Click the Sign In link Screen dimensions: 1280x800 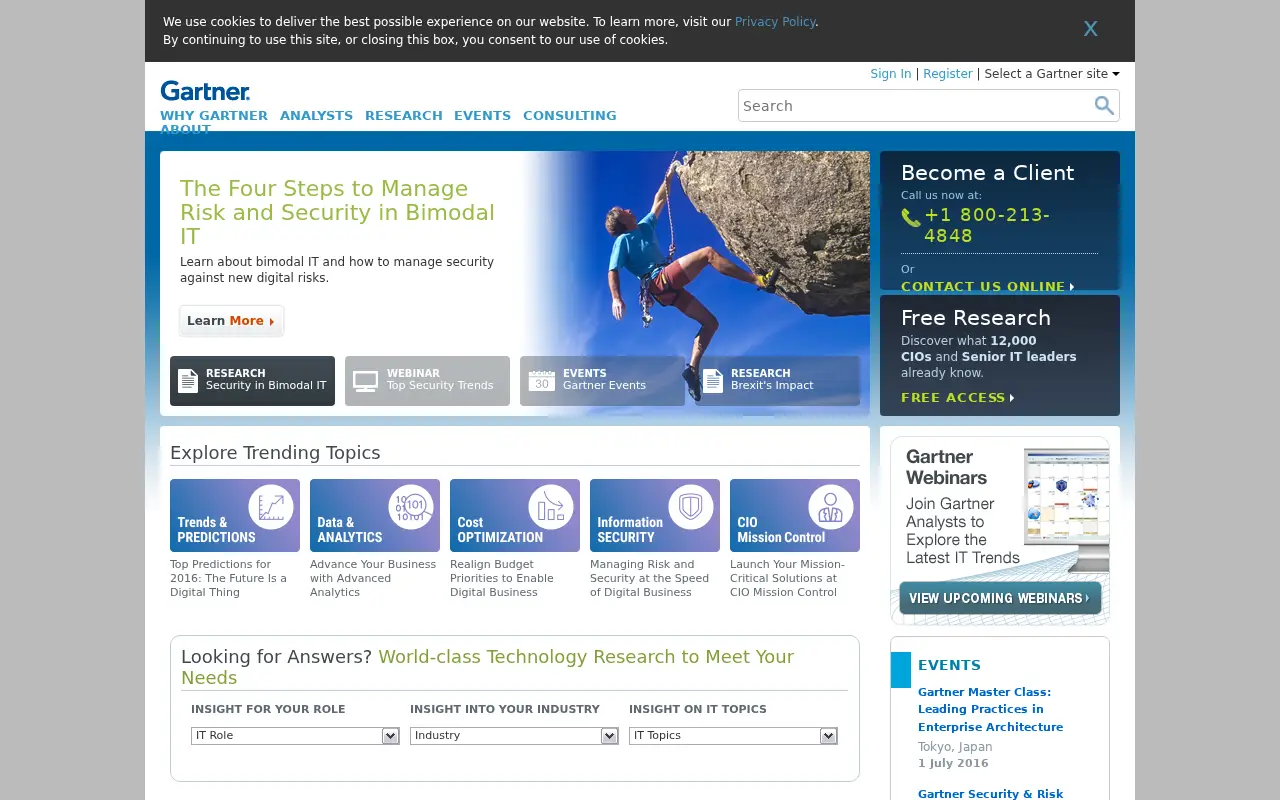pyautogui.click(x=890, y=74)
